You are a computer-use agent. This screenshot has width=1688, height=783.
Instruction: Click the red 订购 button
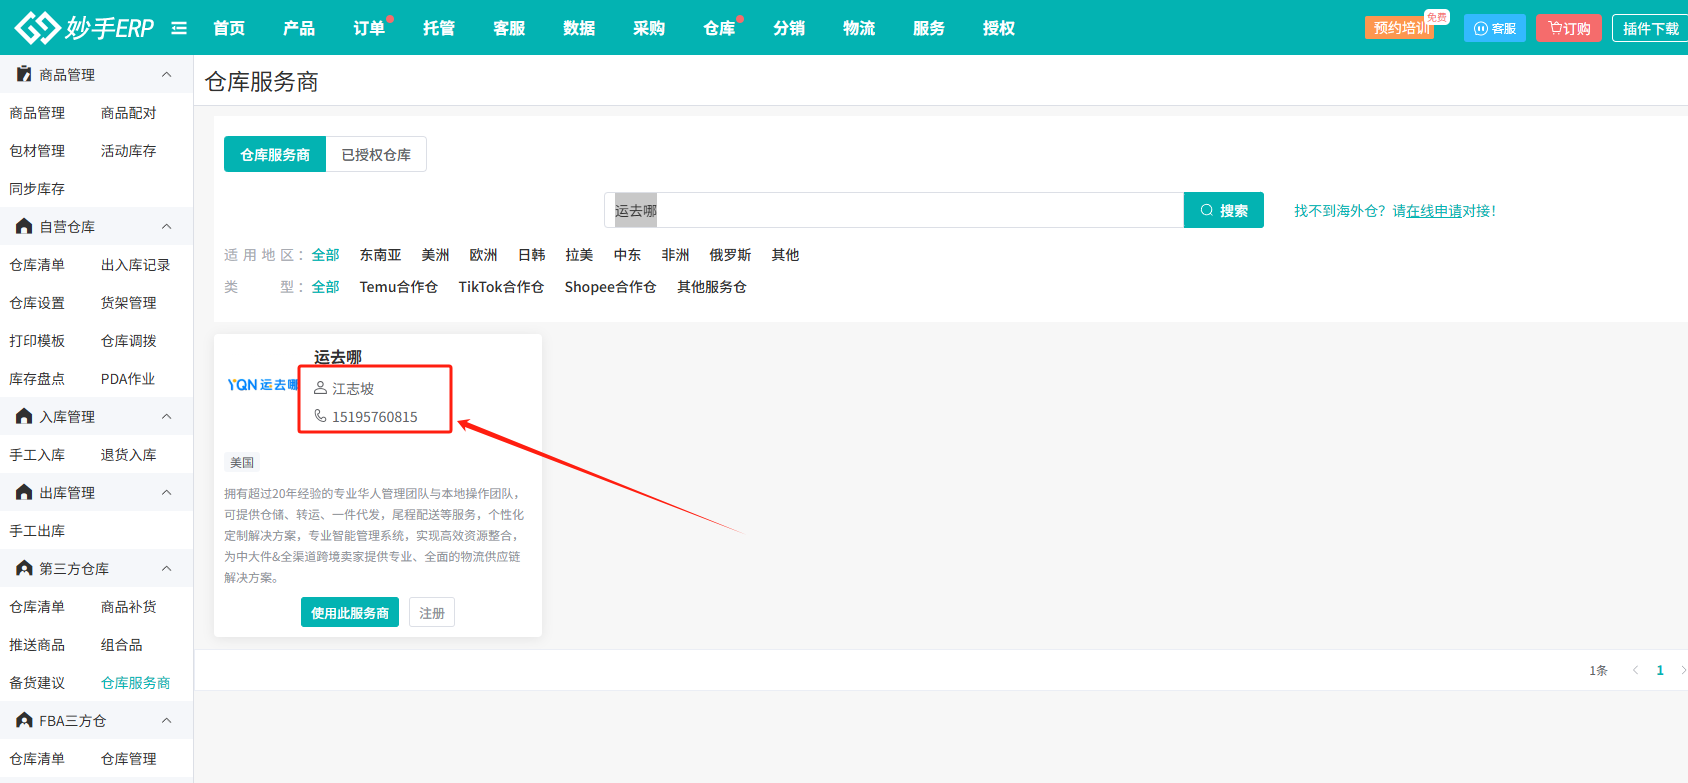pos(1569,28)
